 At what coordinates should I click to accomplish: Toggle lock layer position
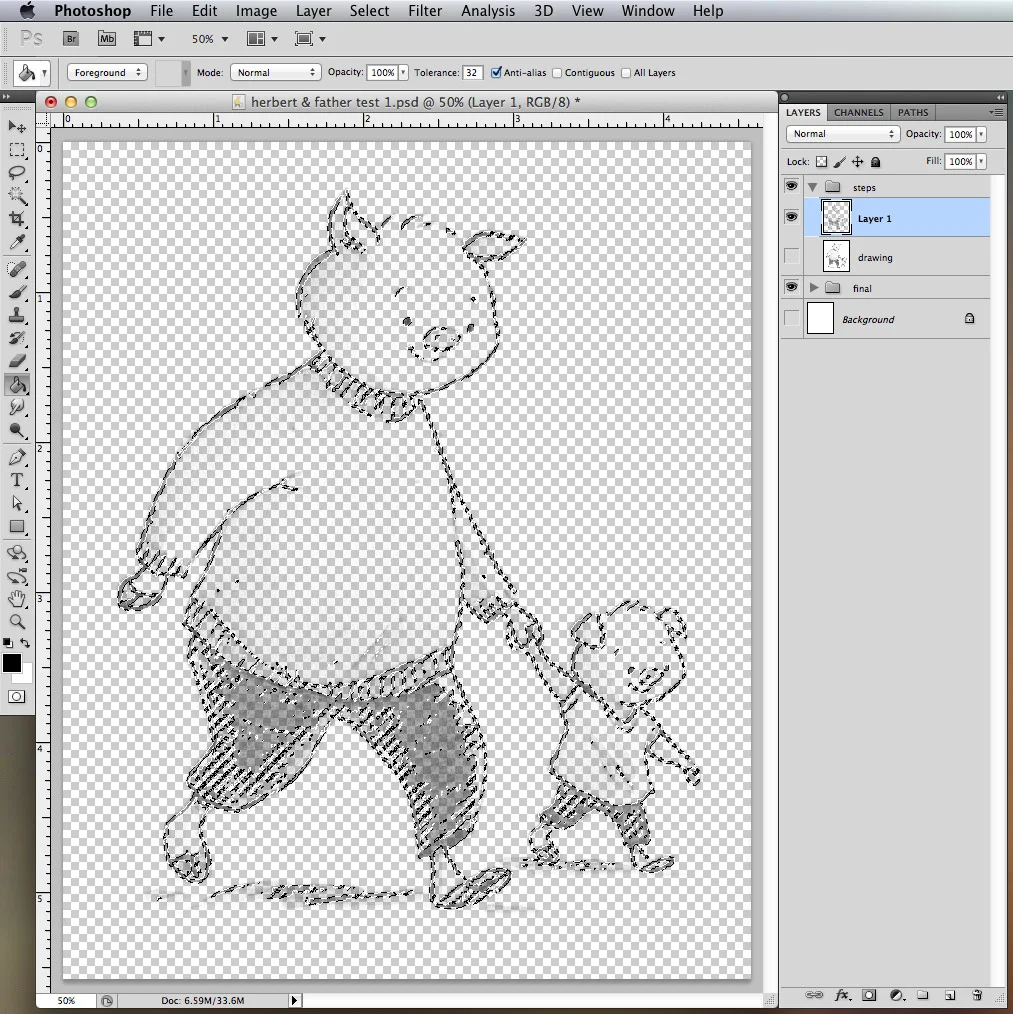pos(857,162)
